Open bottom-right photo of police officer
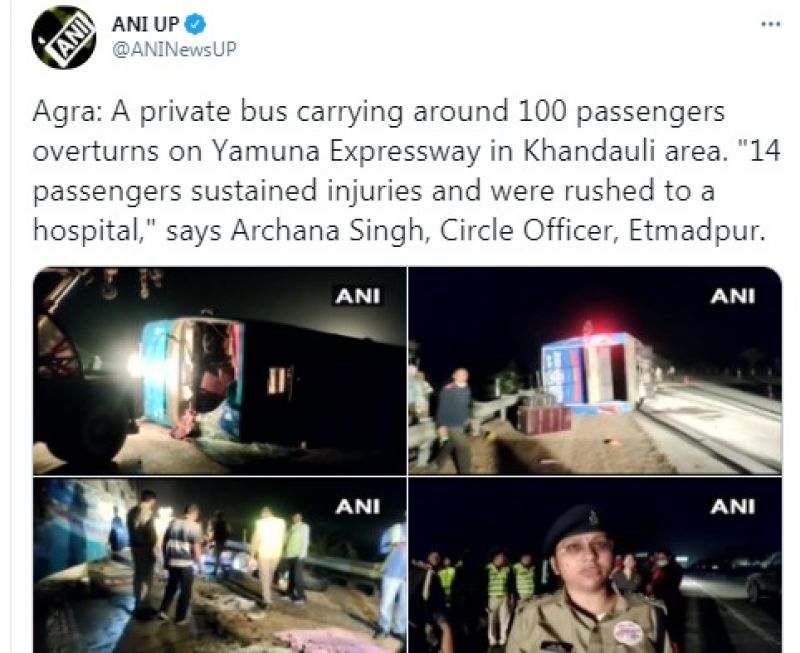 [x=595, y=565]
